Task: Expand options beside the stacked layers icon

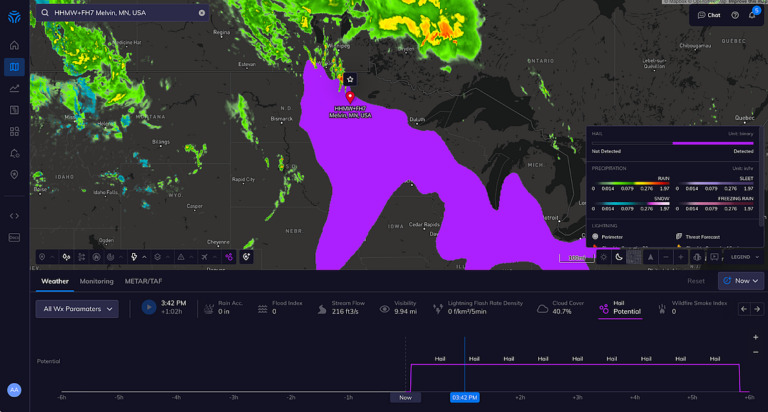Action: [x=168, y=257]
